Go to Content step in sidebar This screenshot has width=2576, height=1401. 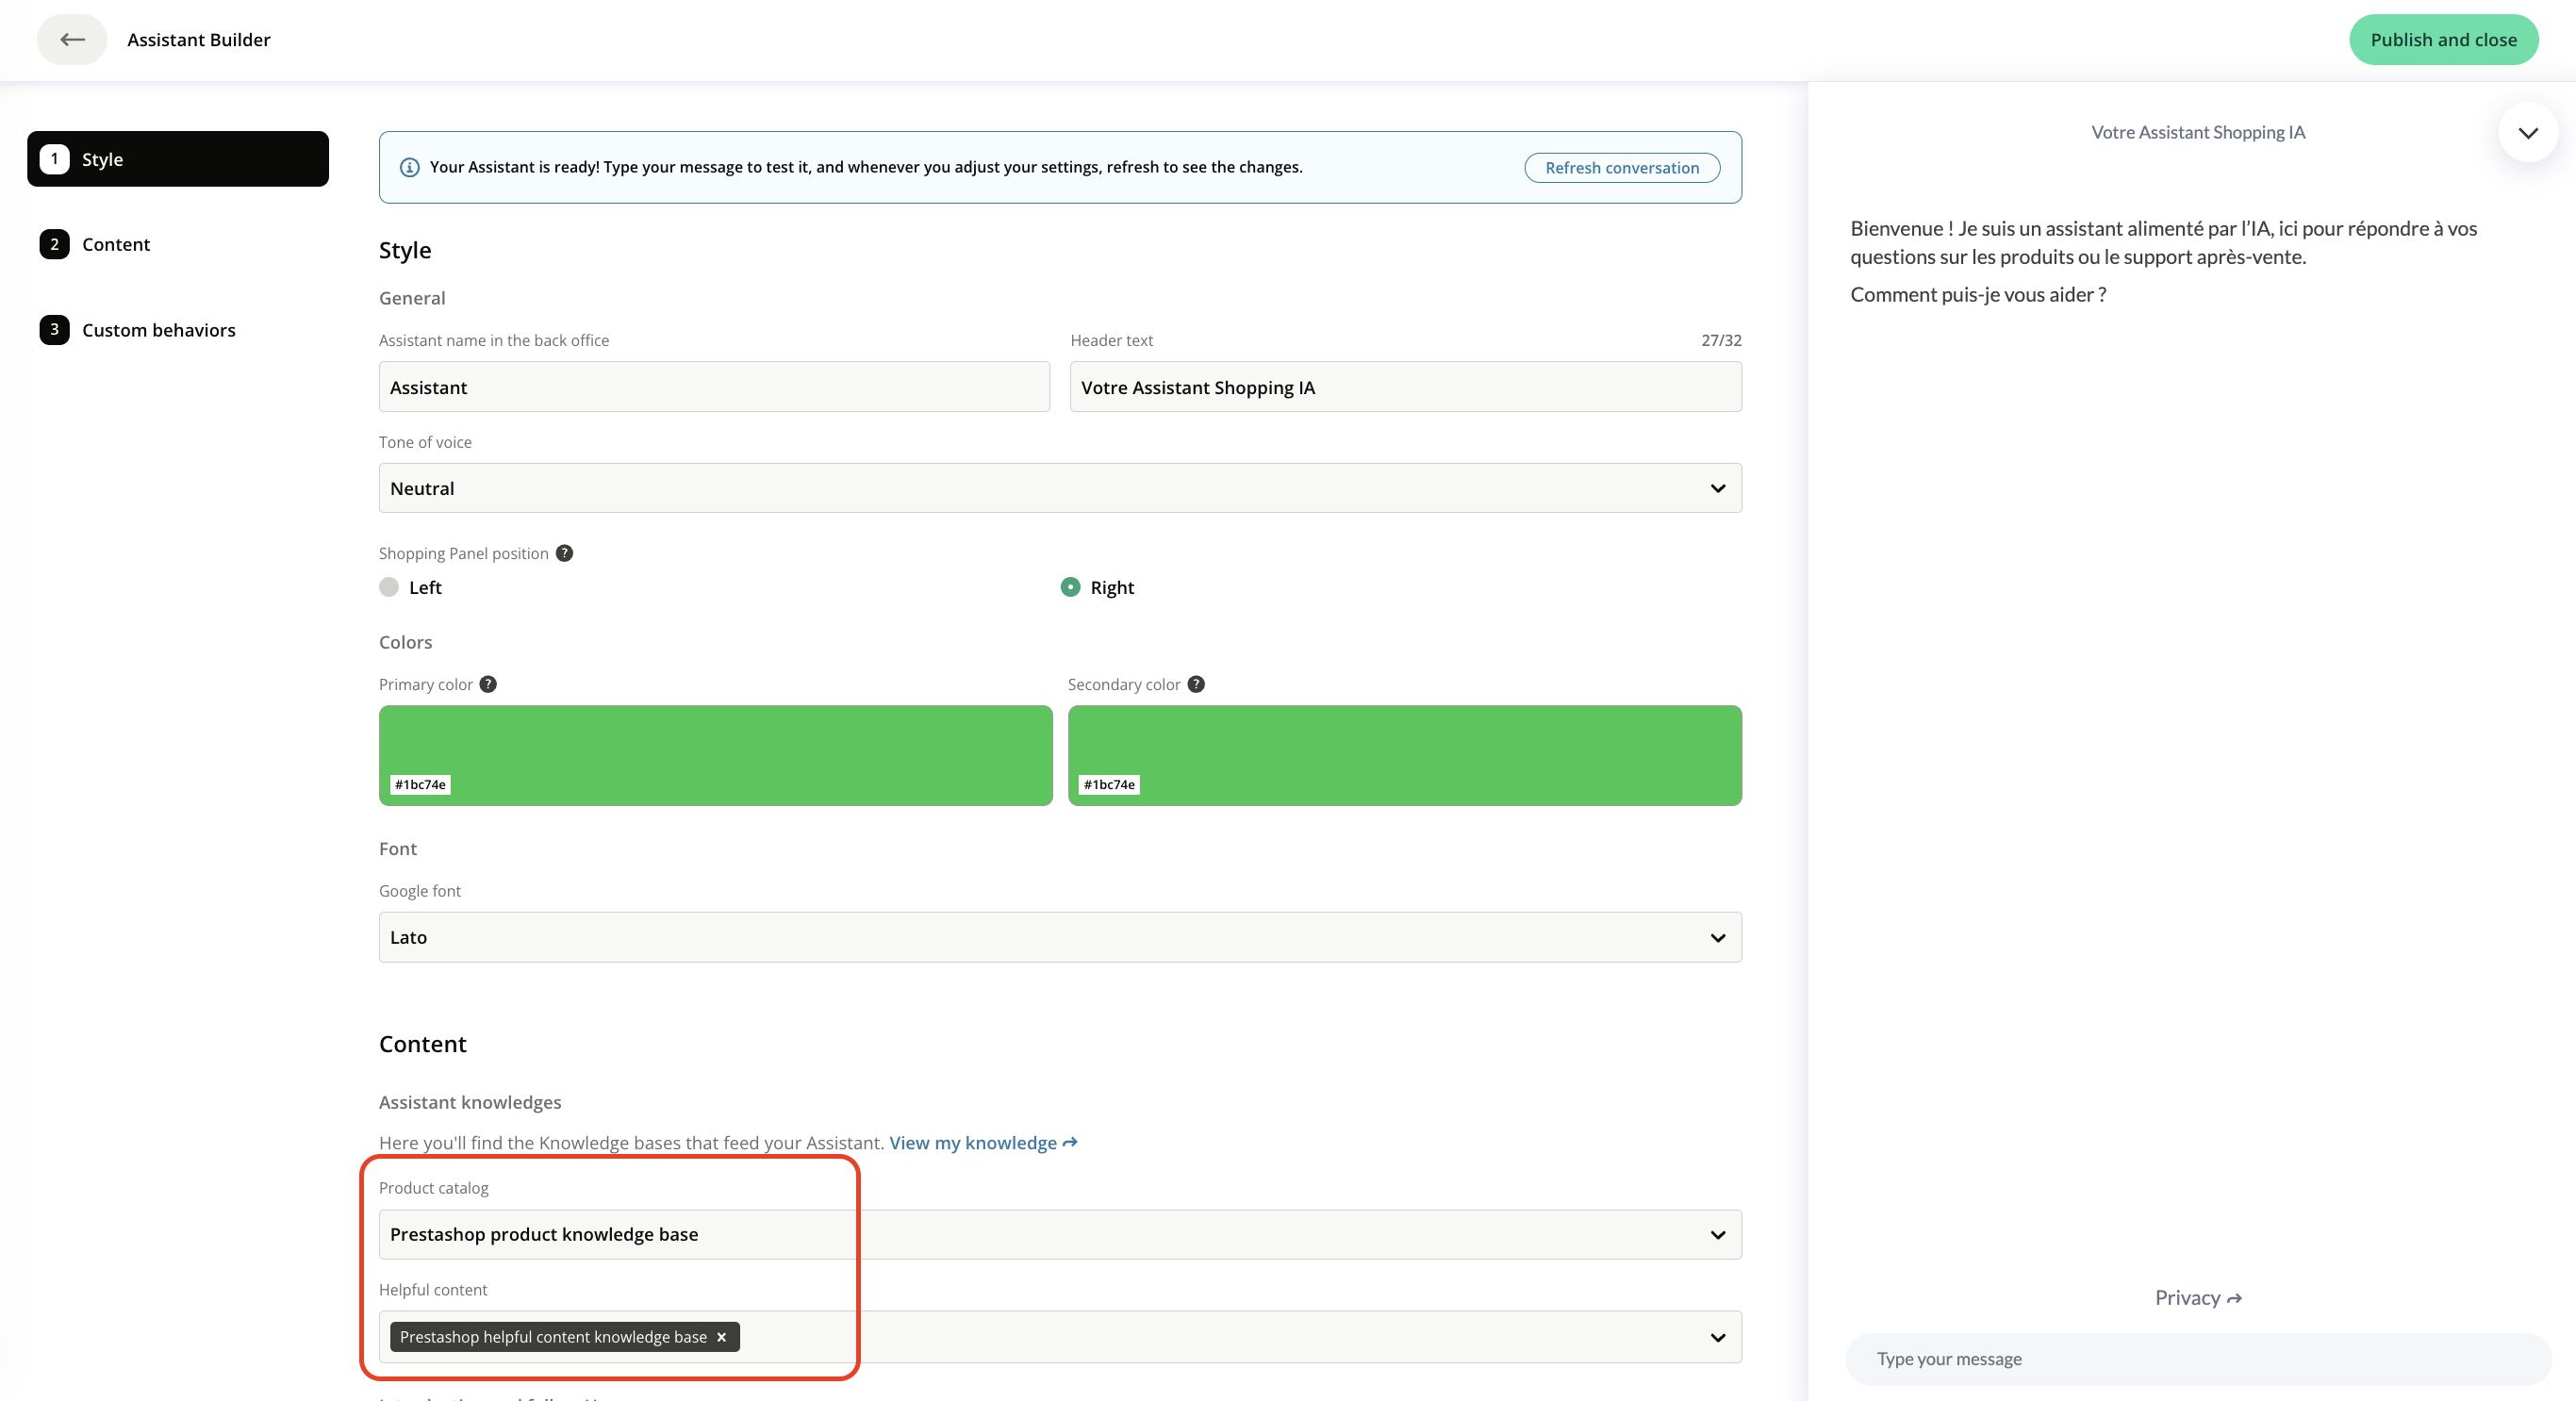[x=116, y=244]
